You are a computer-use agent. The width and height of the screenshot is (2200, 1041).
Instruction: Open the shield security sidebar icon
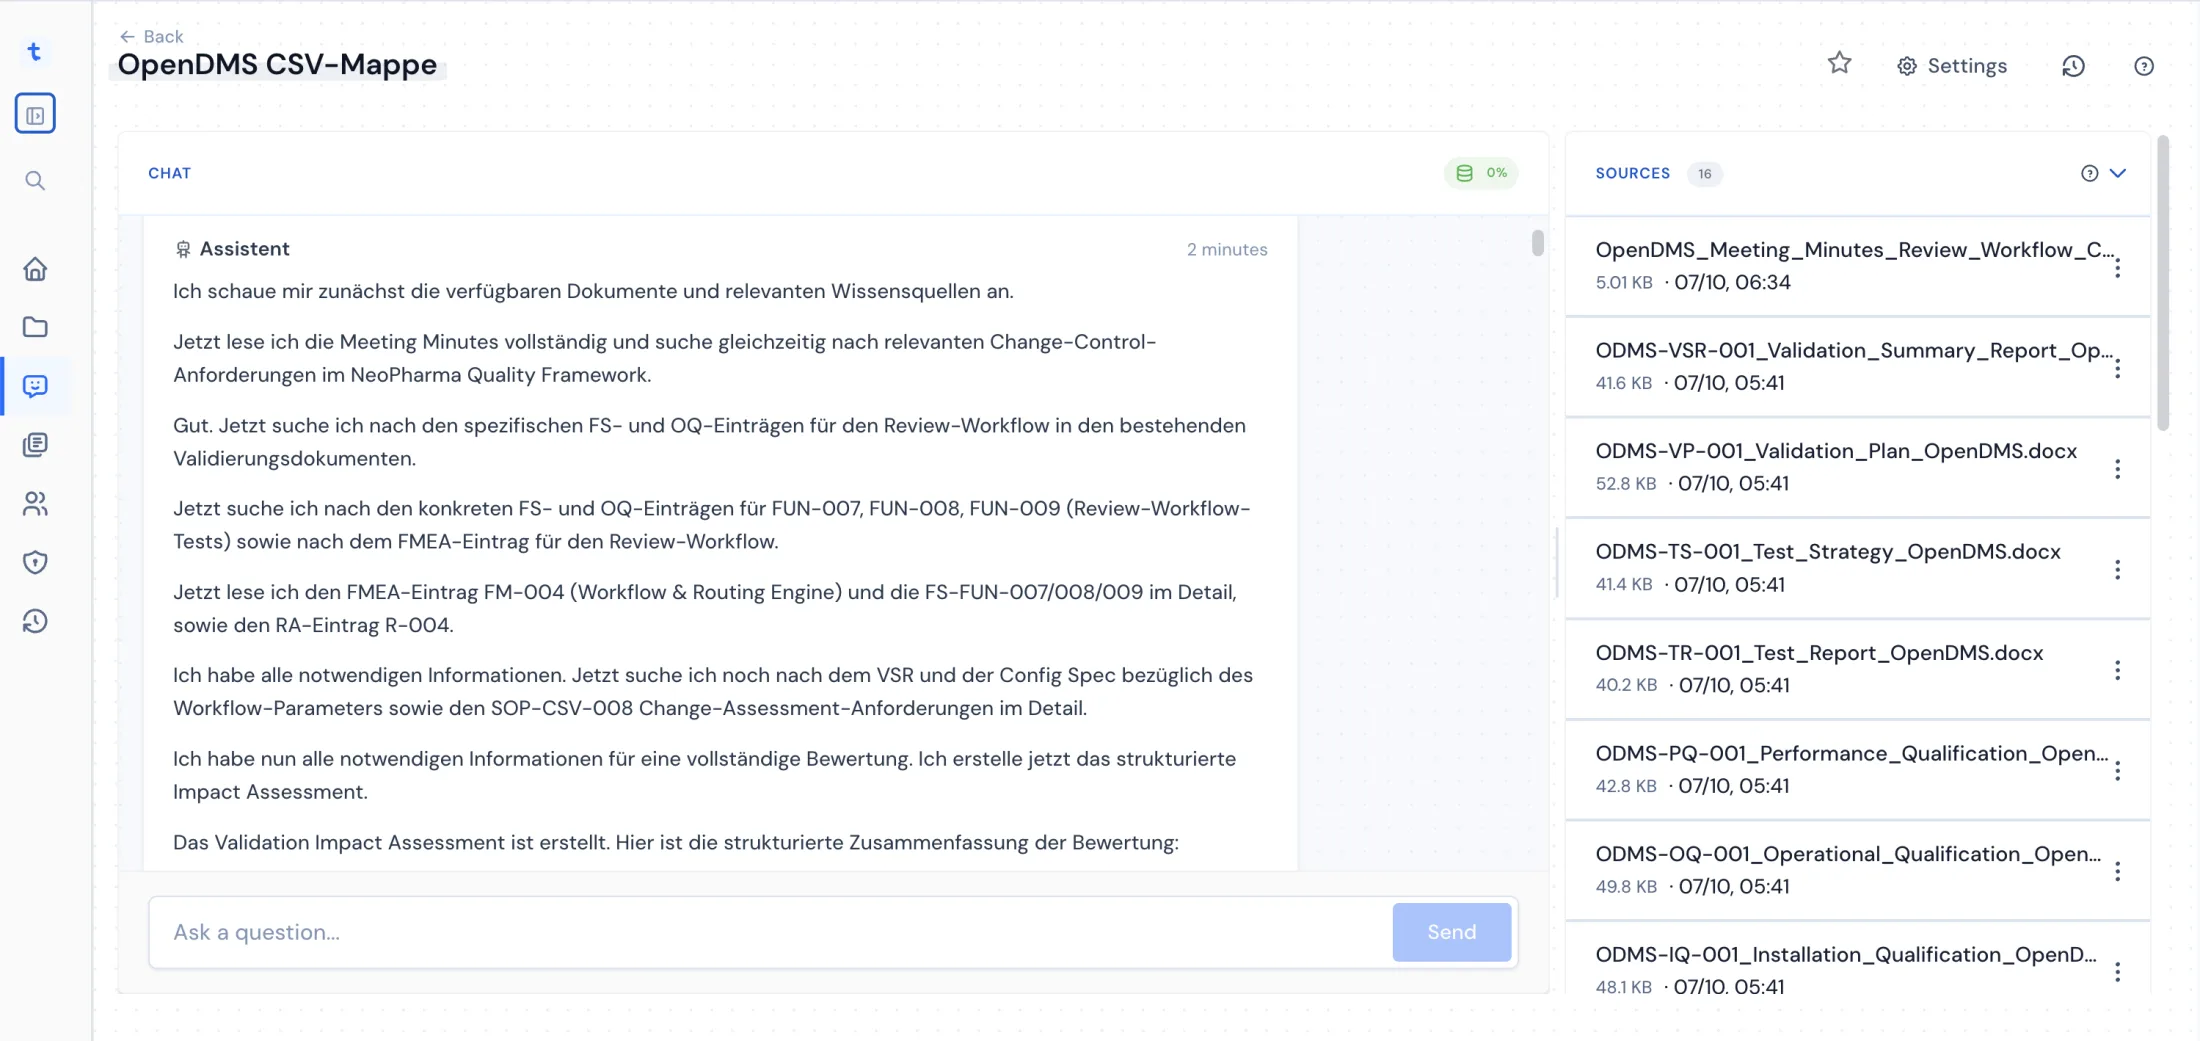(35, 562)
